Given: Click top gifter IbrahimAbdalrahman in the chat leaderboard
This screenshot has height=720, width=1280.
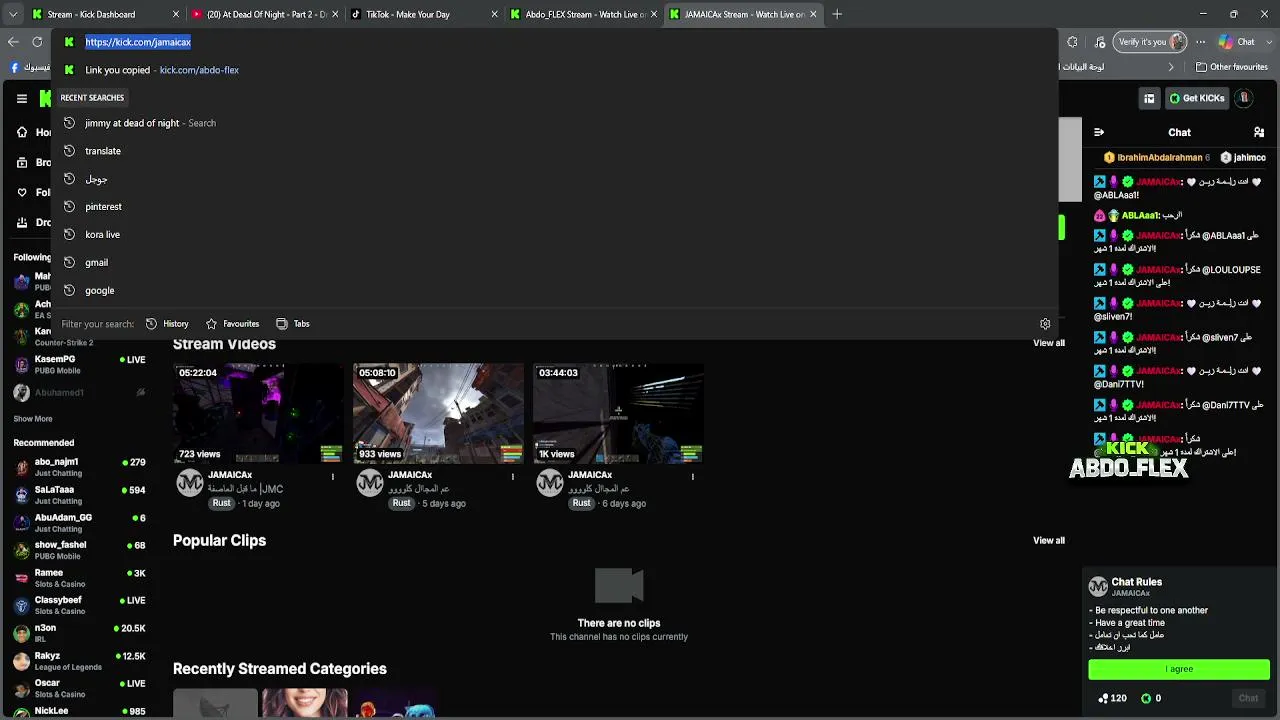Looking at the screenshot, I should point(1157,158).
